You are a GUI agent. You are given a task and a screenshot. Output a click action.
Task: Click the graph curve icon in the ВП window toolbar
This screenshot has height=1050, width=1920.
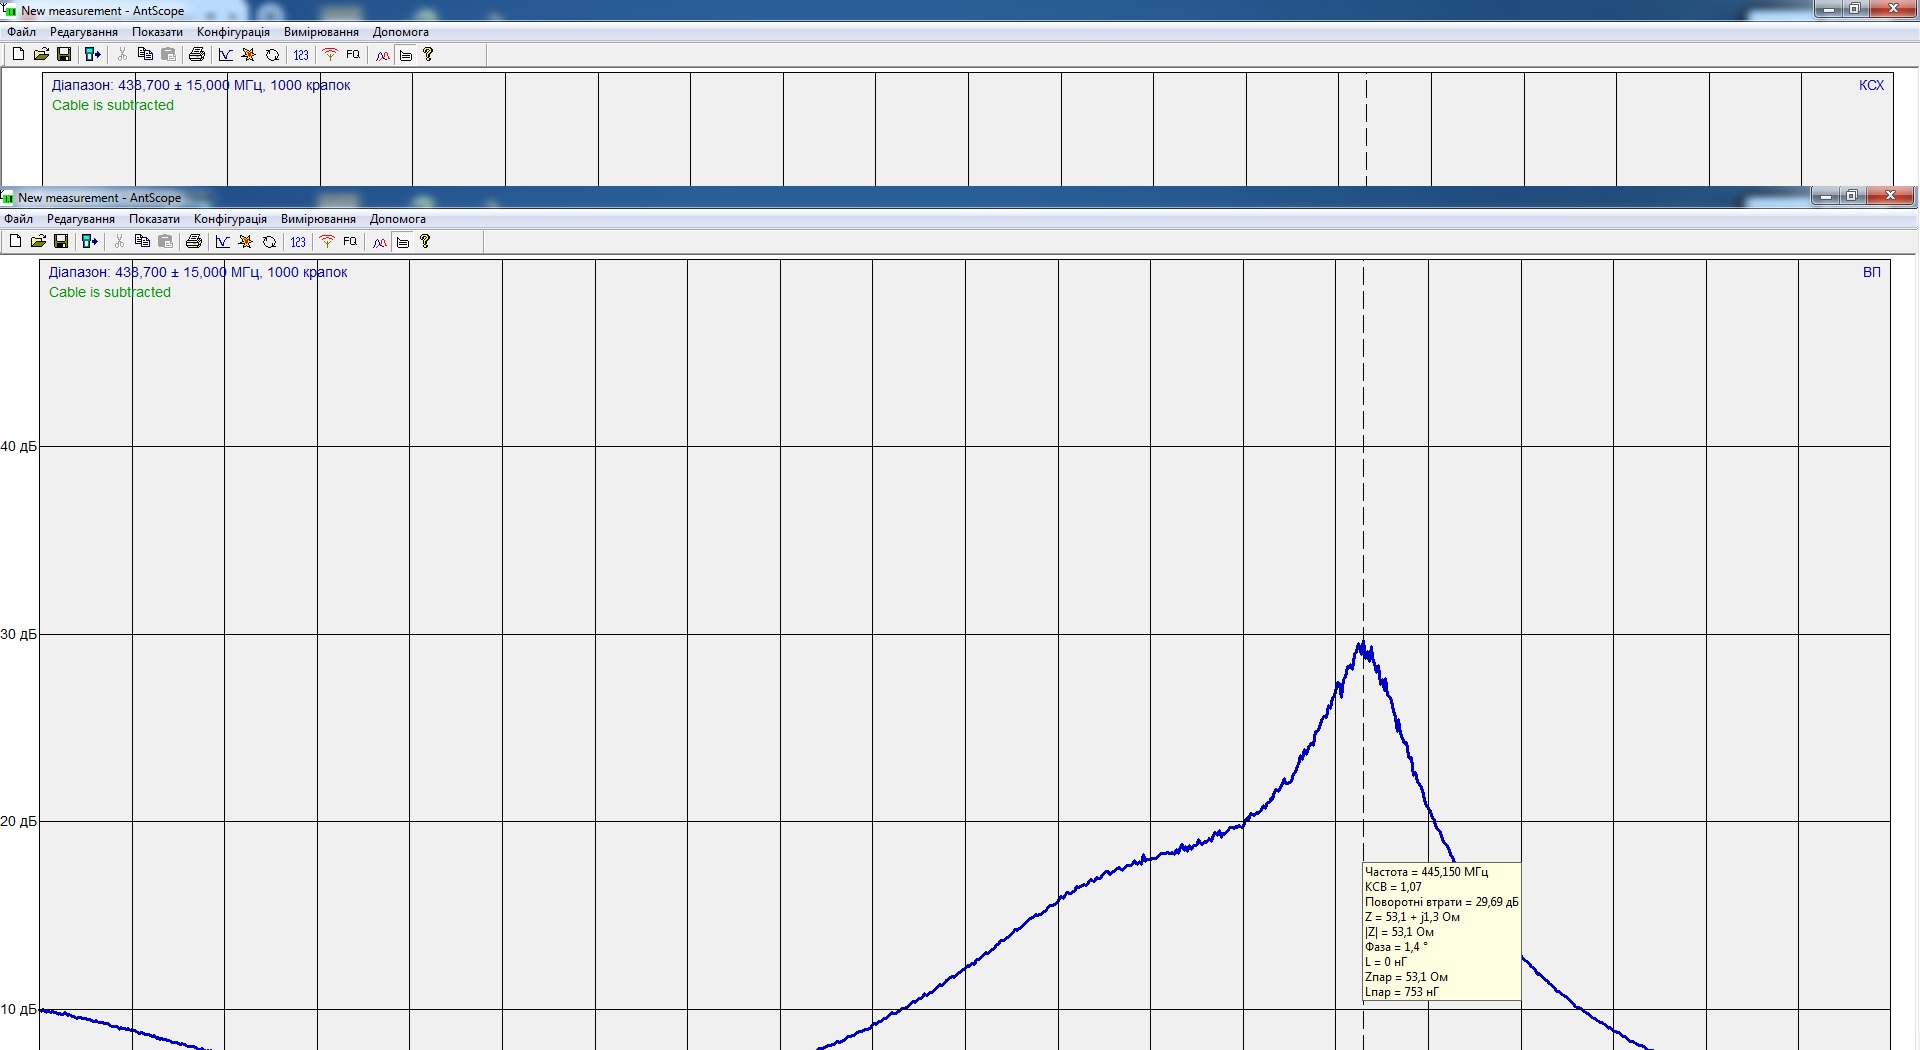click(x=223, y=241)
